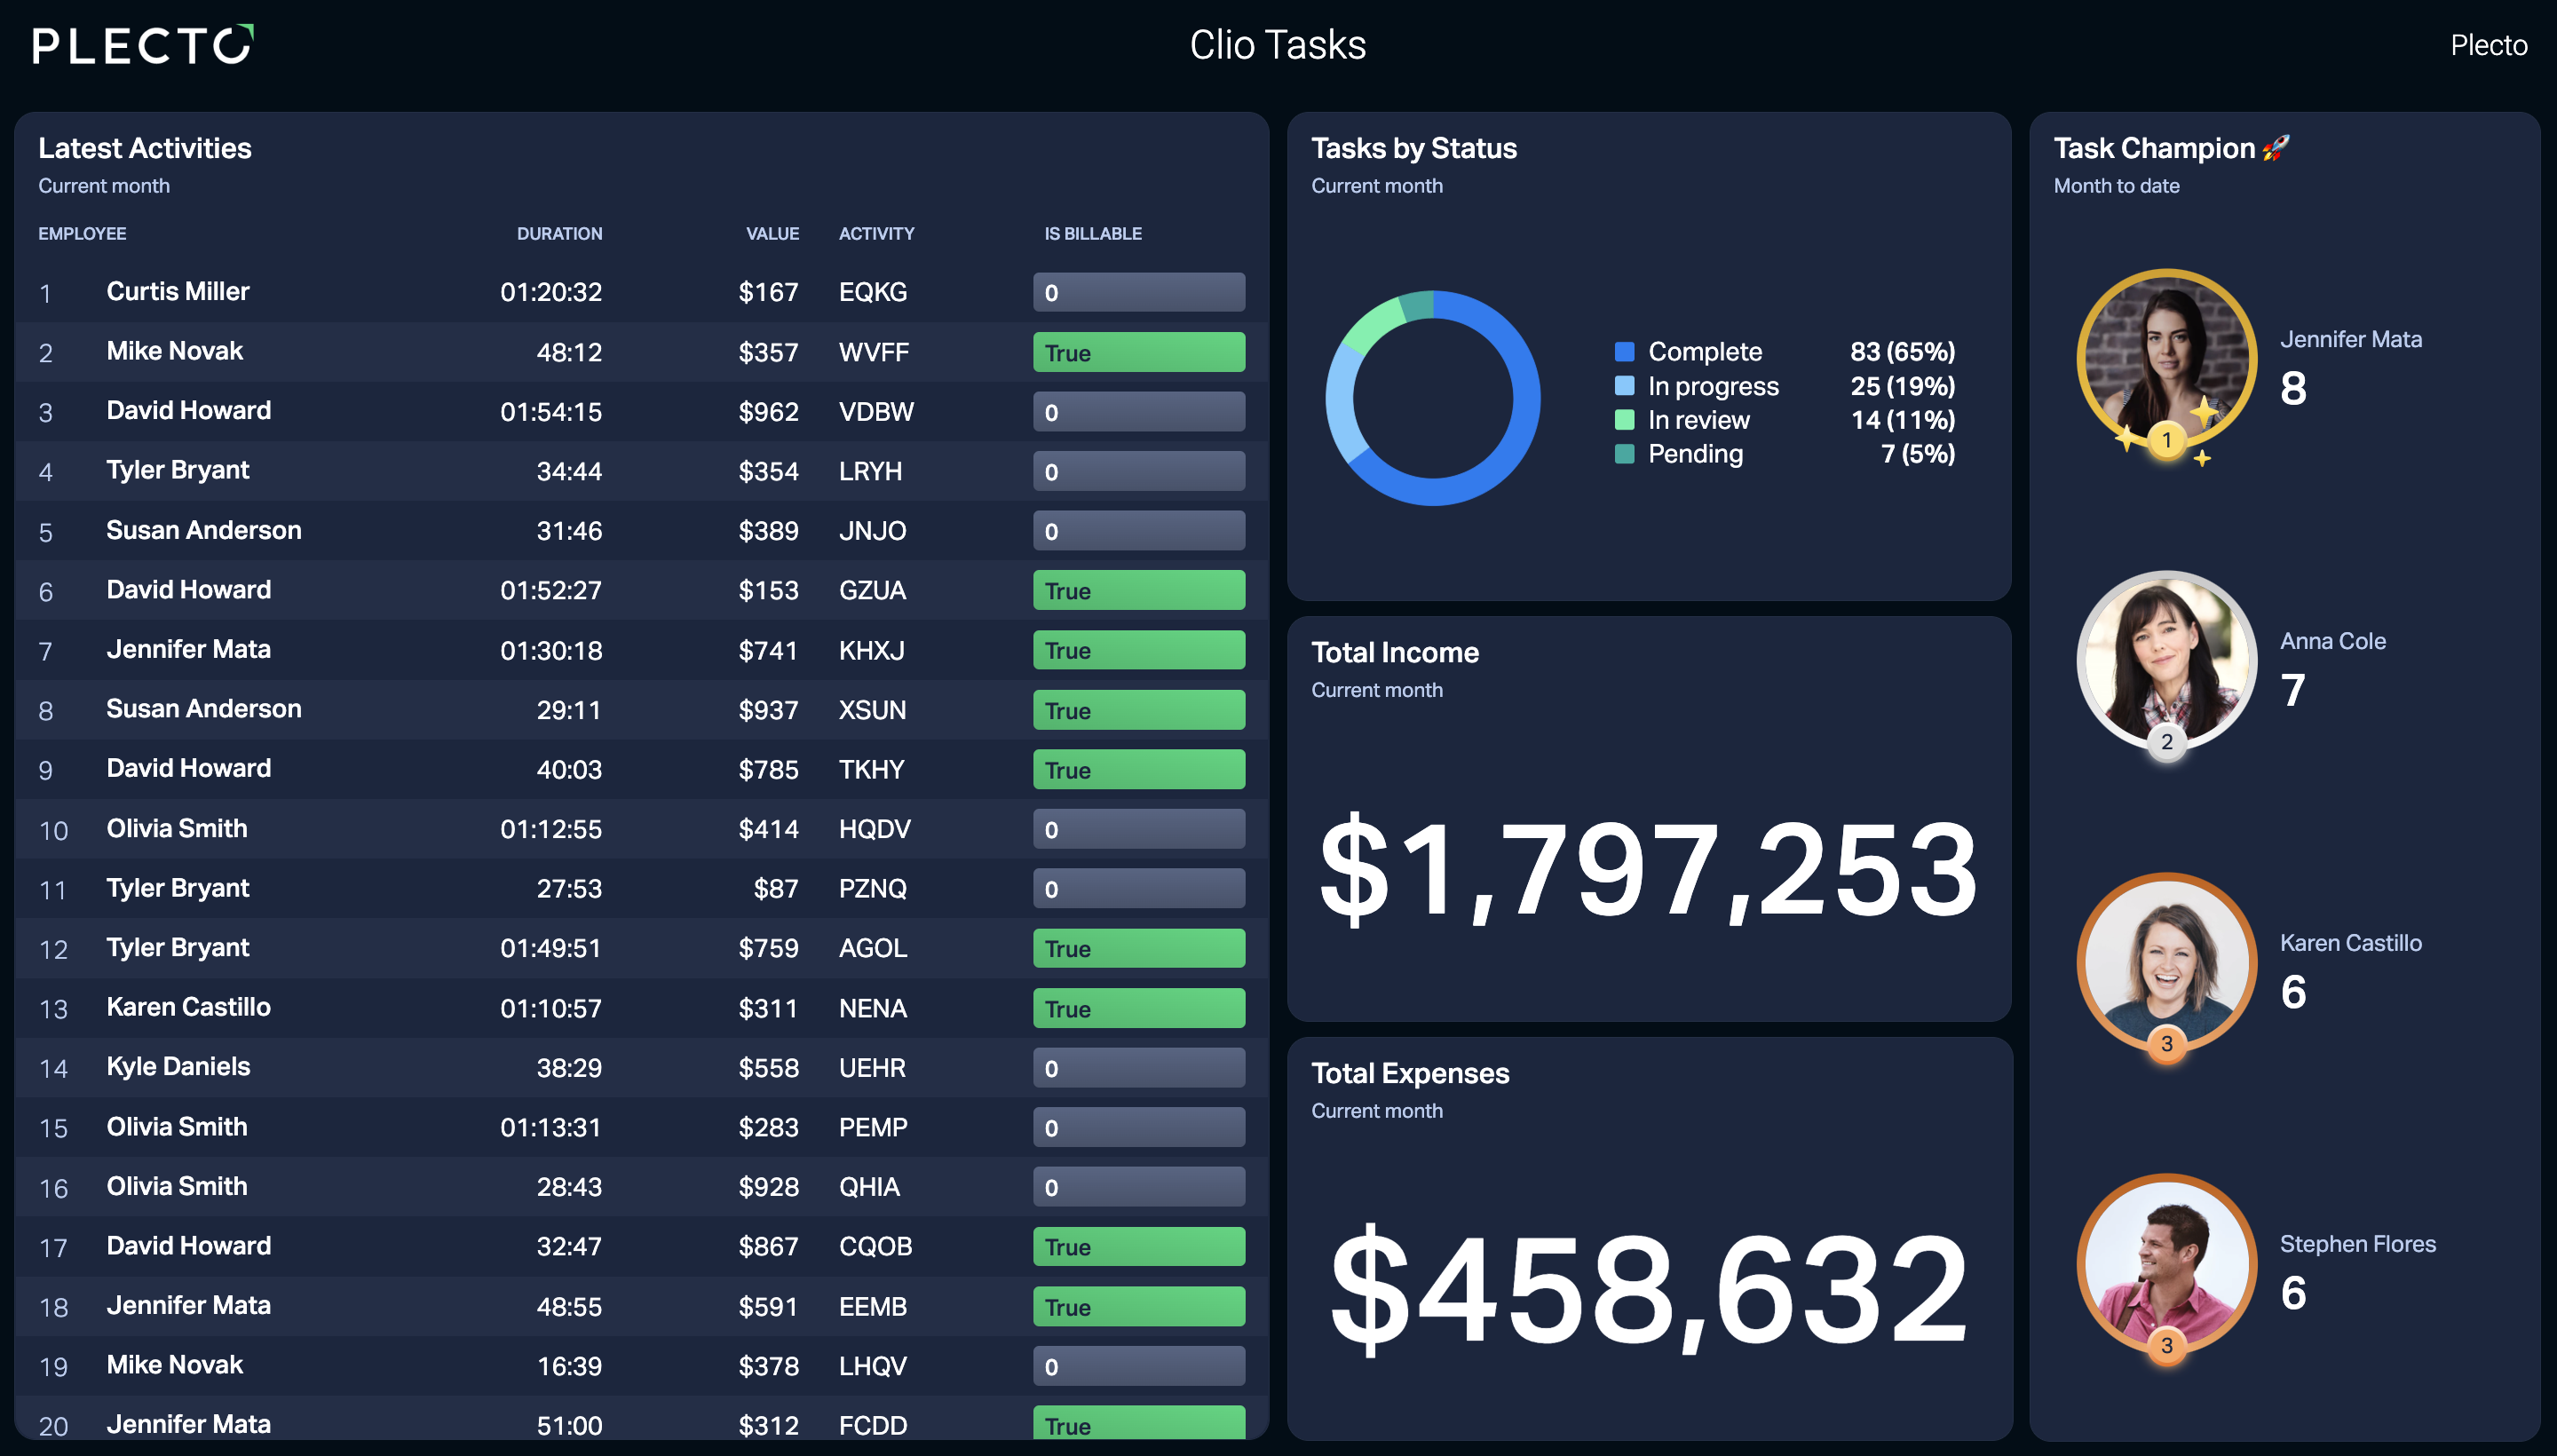2557x1456 pixels.
Task: Click the DURATION column header
Action: (559, 233)
